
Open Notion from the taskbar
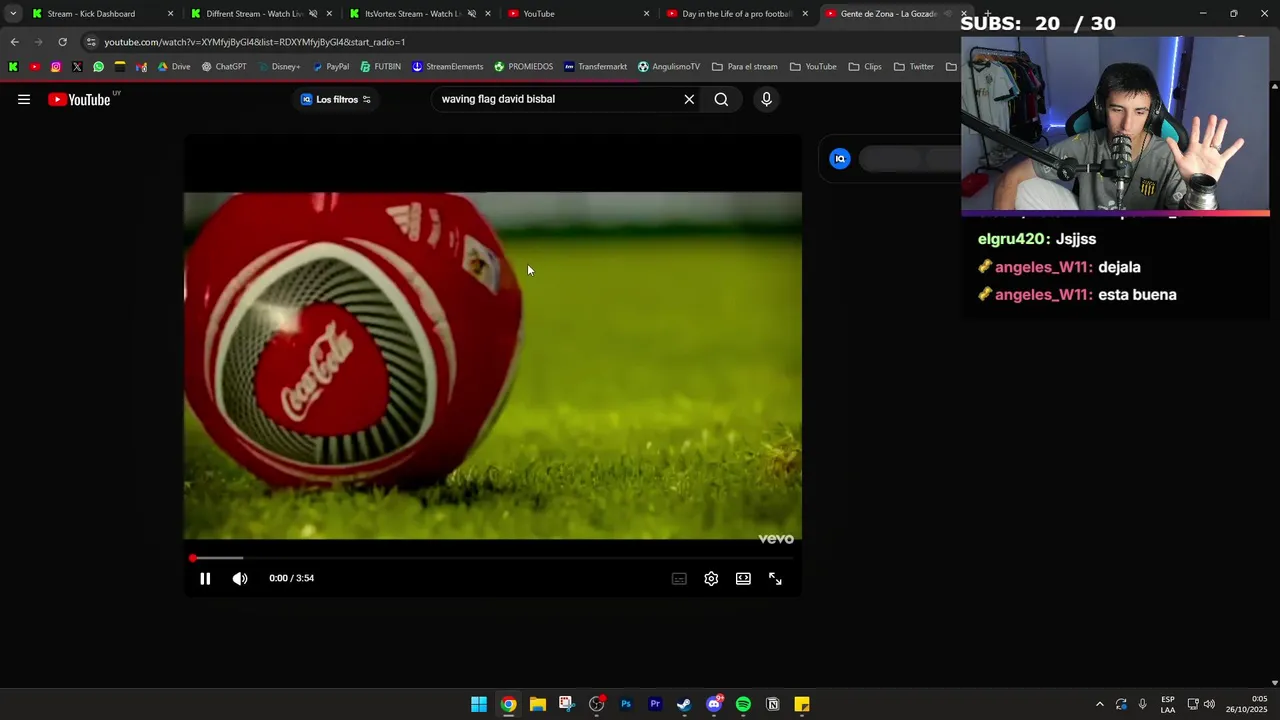coord(772,704)
